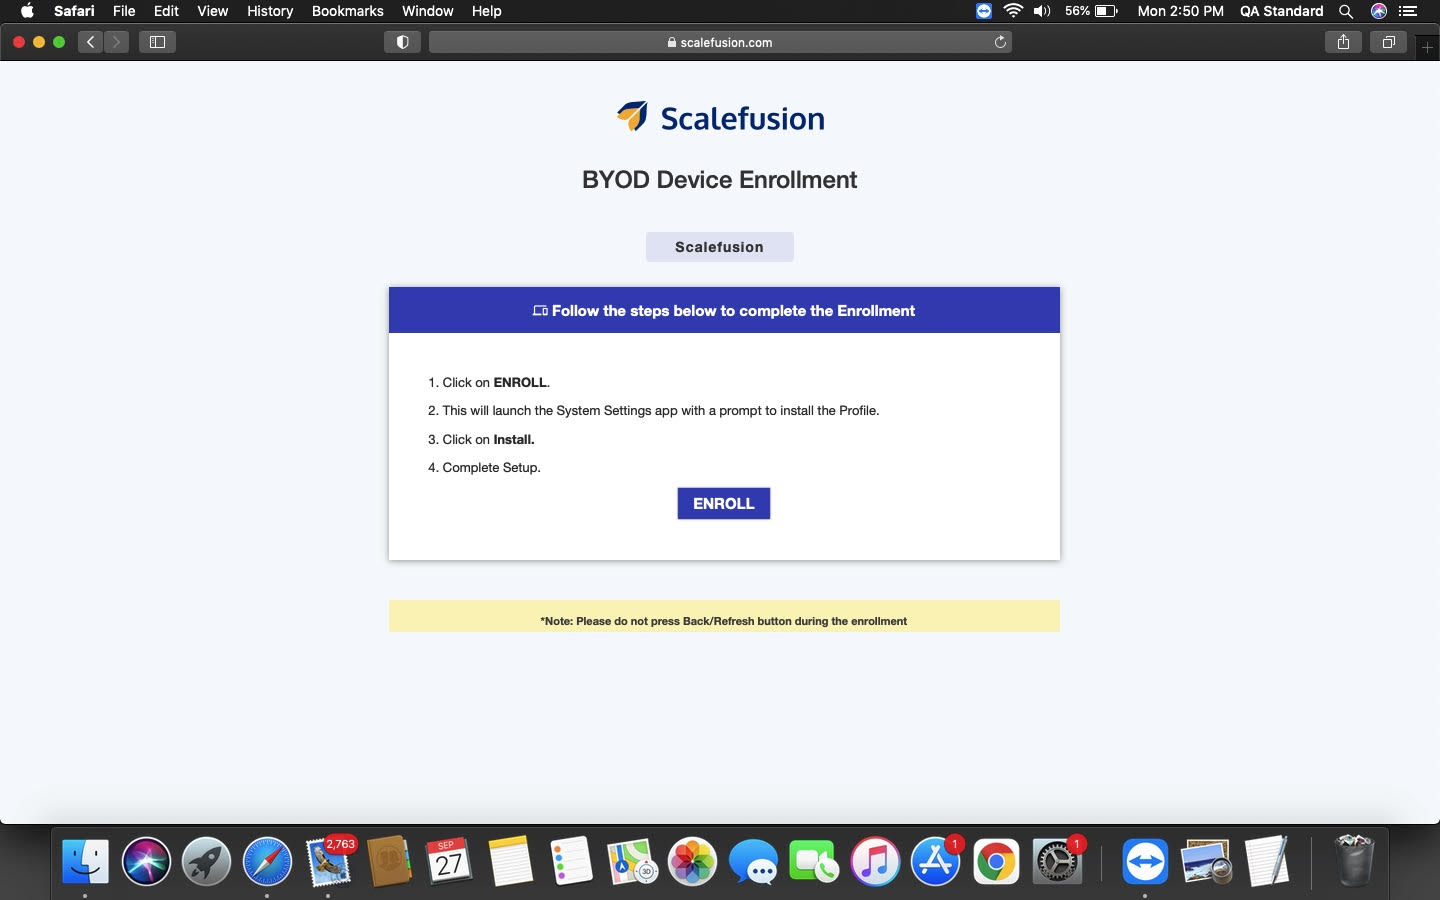The image size is (1440, 900).
Task: Open Maps from the Dock
Action: click(x=632, y=861)
